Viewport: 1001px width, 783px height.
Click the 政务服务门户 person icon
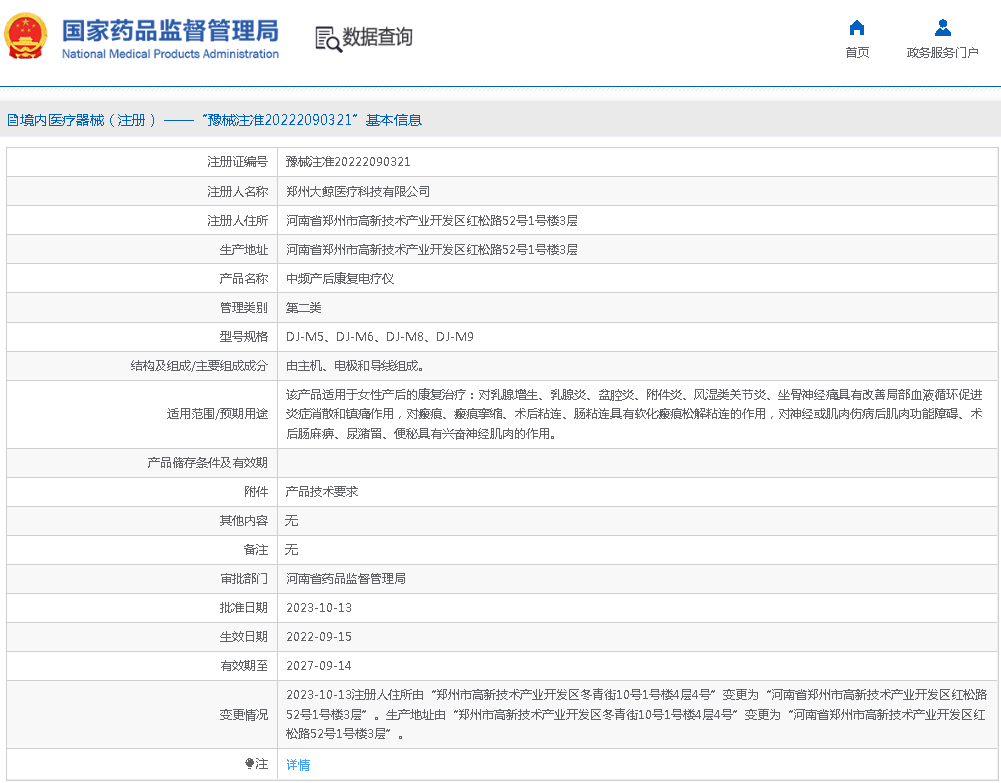pyautogui.click(x=942, y=28)
